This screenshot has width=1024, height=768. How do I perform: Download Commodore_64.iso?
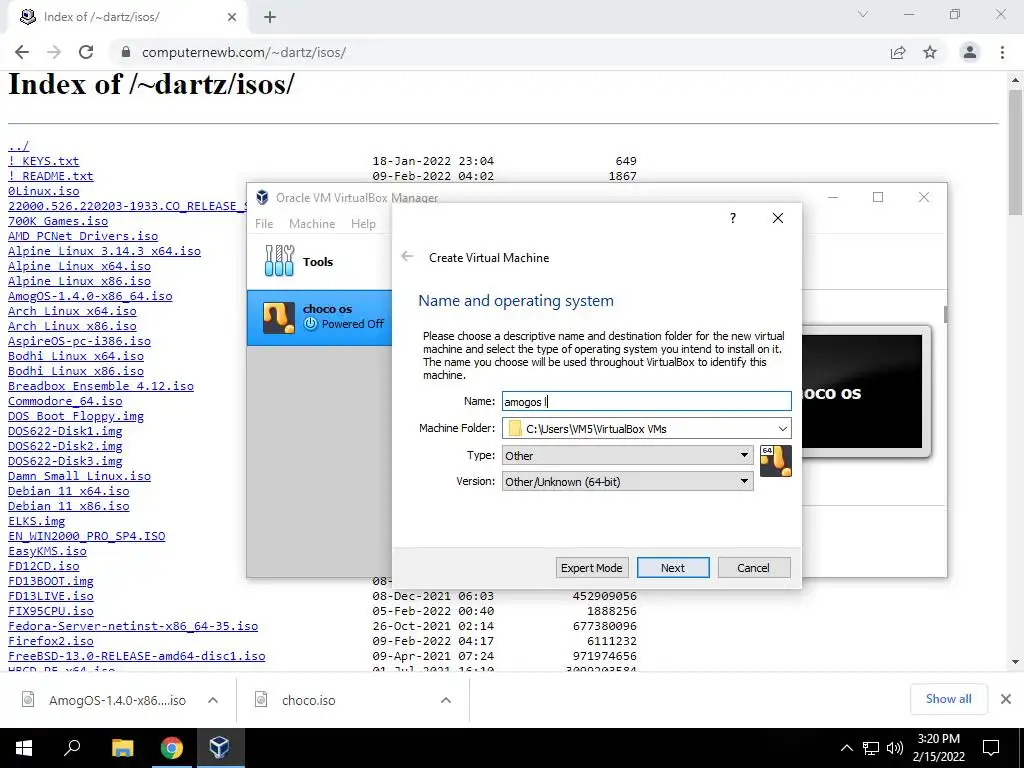coord(65,401)
